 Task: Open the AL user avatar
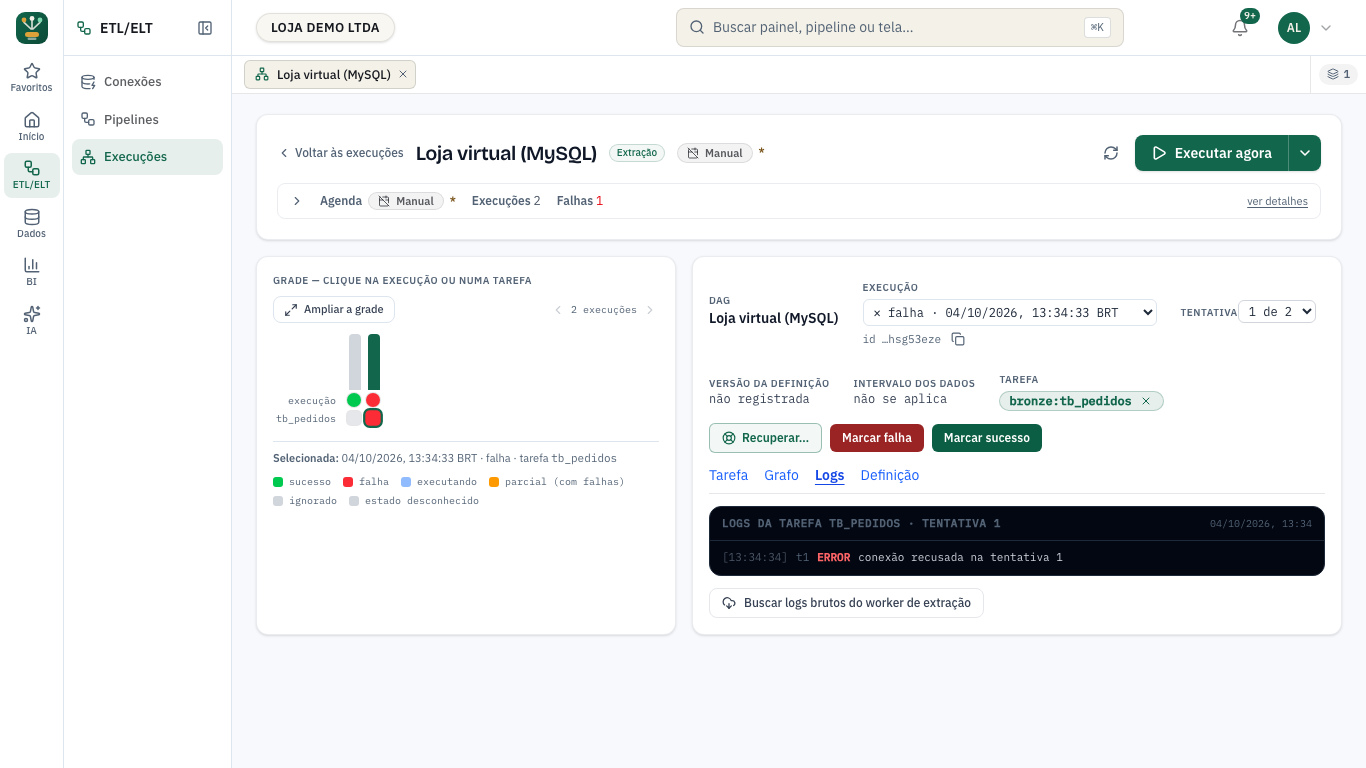(1294, 28)
